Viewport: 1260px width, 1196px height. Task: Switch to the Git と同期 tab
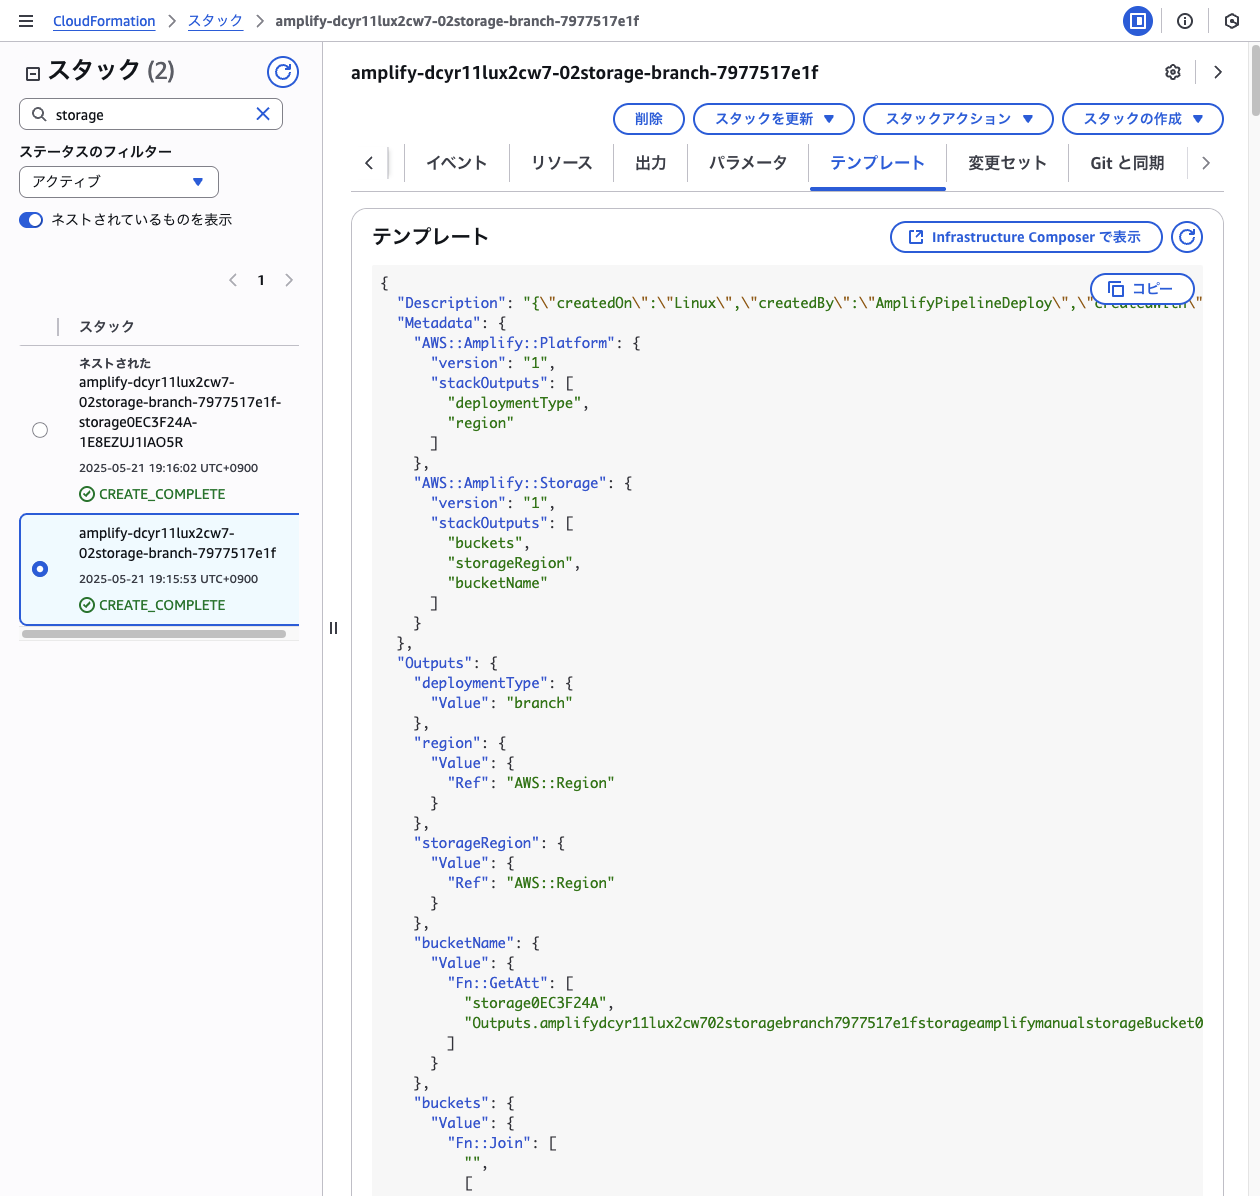pos(1128,163)
